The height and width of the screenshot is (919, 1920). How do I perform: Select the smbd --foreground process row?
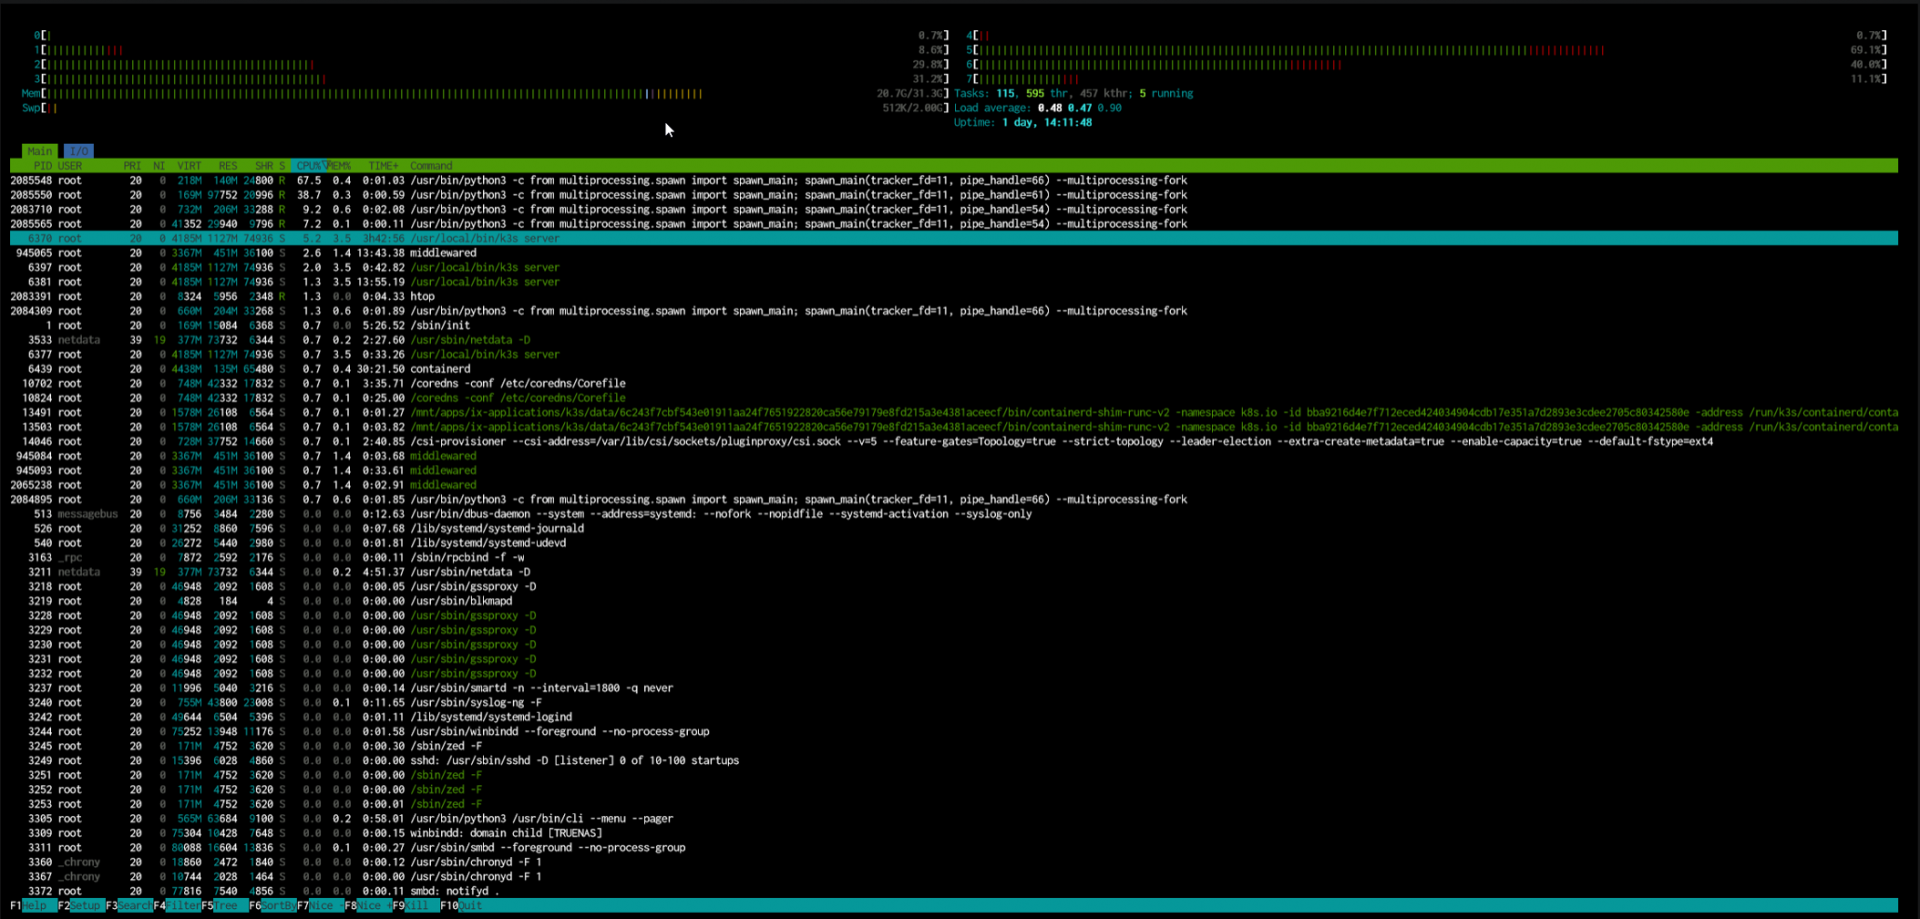pyautogui.click(x=954, y=848)
